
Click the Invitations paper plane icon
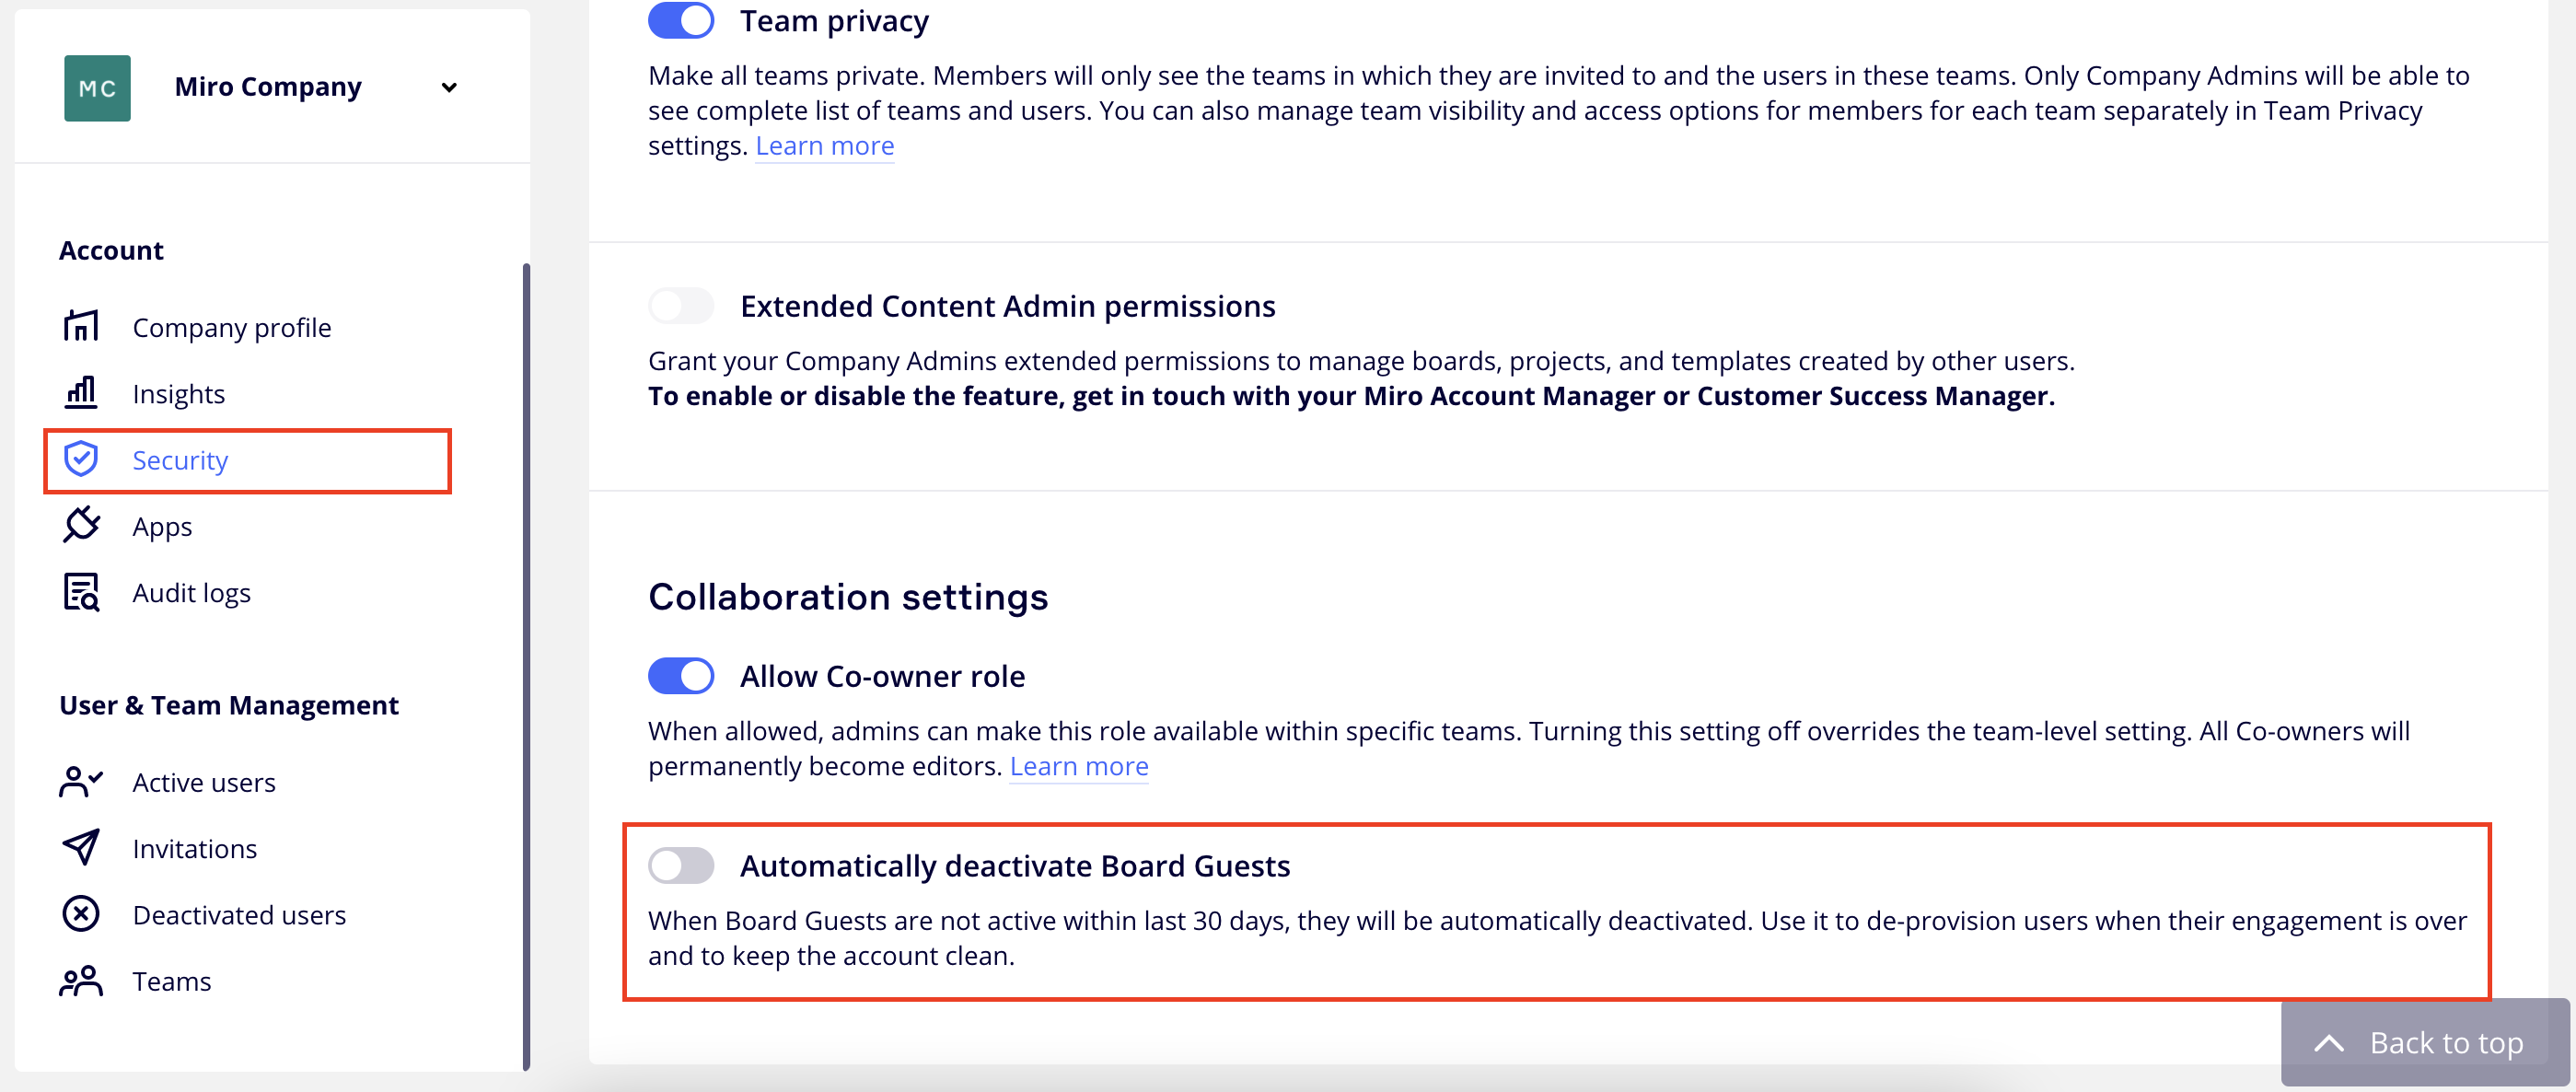(x=81, y=848)
